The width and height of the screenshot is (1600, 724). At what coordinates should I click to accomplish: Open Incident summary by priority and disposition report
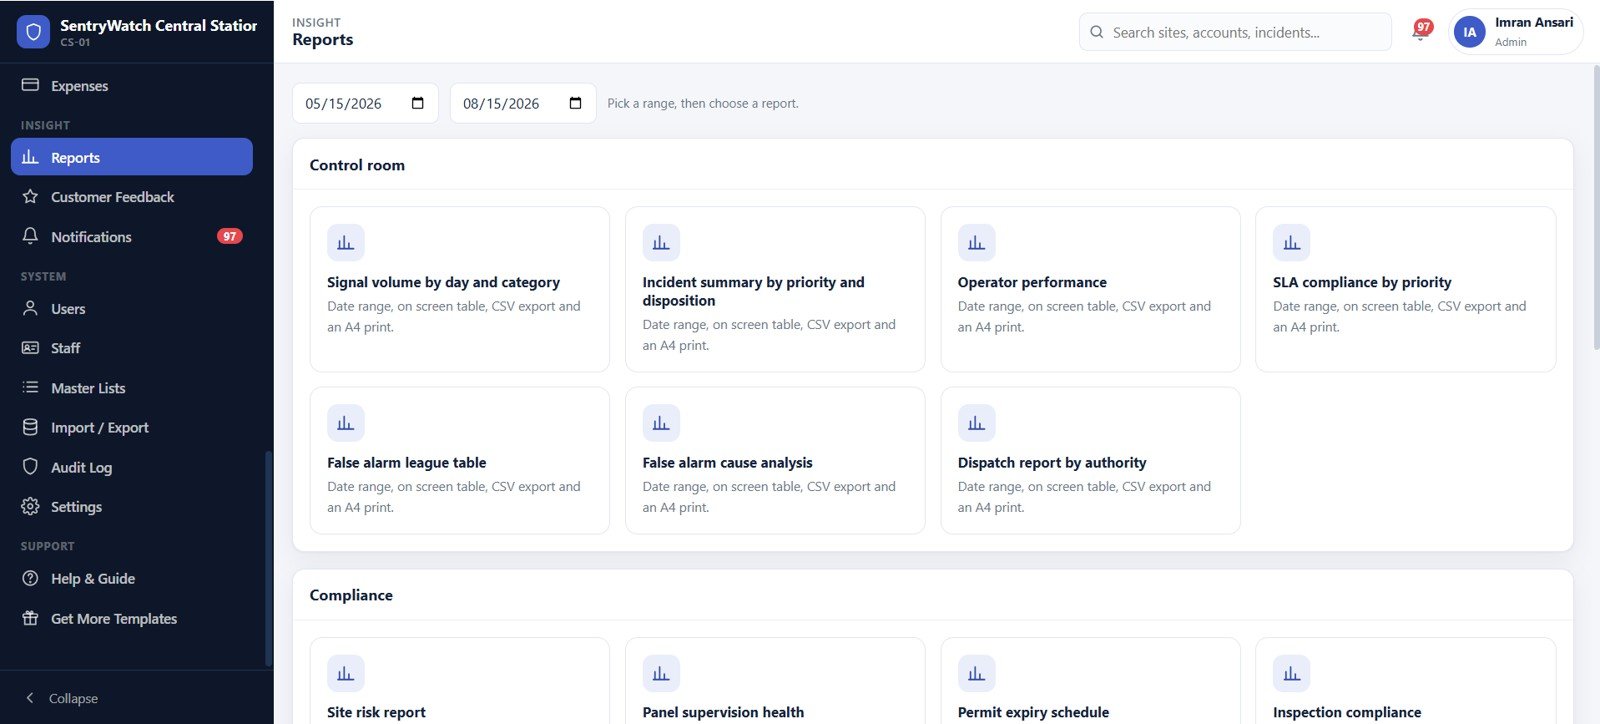click(775, 289)
